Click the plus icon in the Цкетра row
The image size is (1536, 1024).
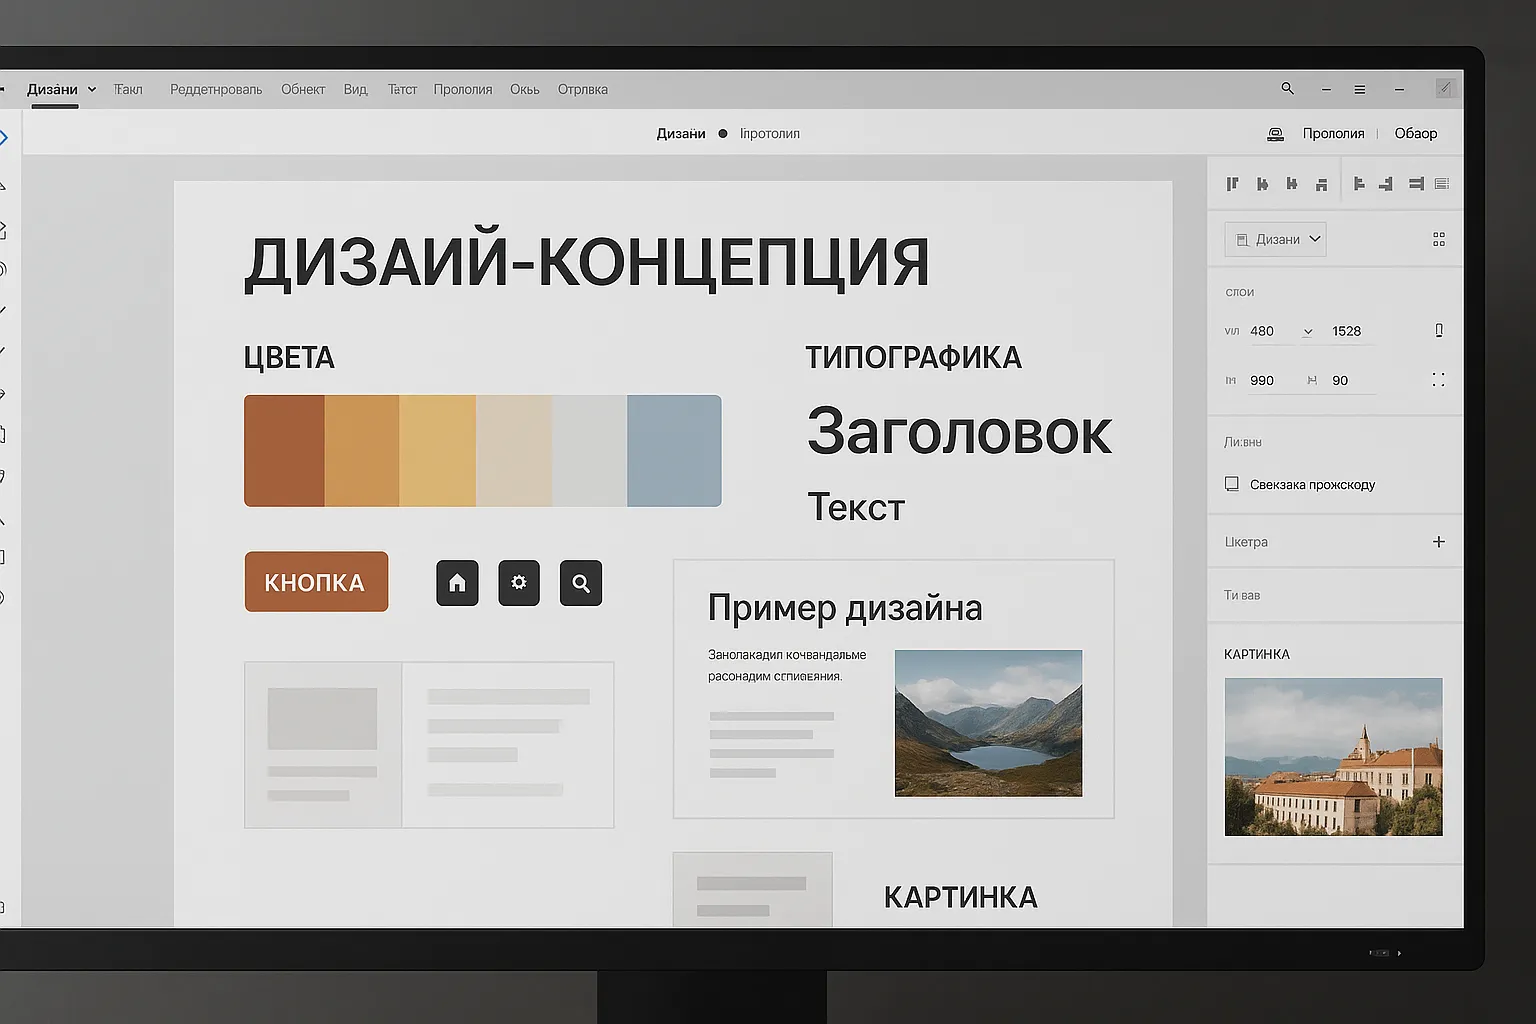pyautogui.click(x=1439, y=542)
